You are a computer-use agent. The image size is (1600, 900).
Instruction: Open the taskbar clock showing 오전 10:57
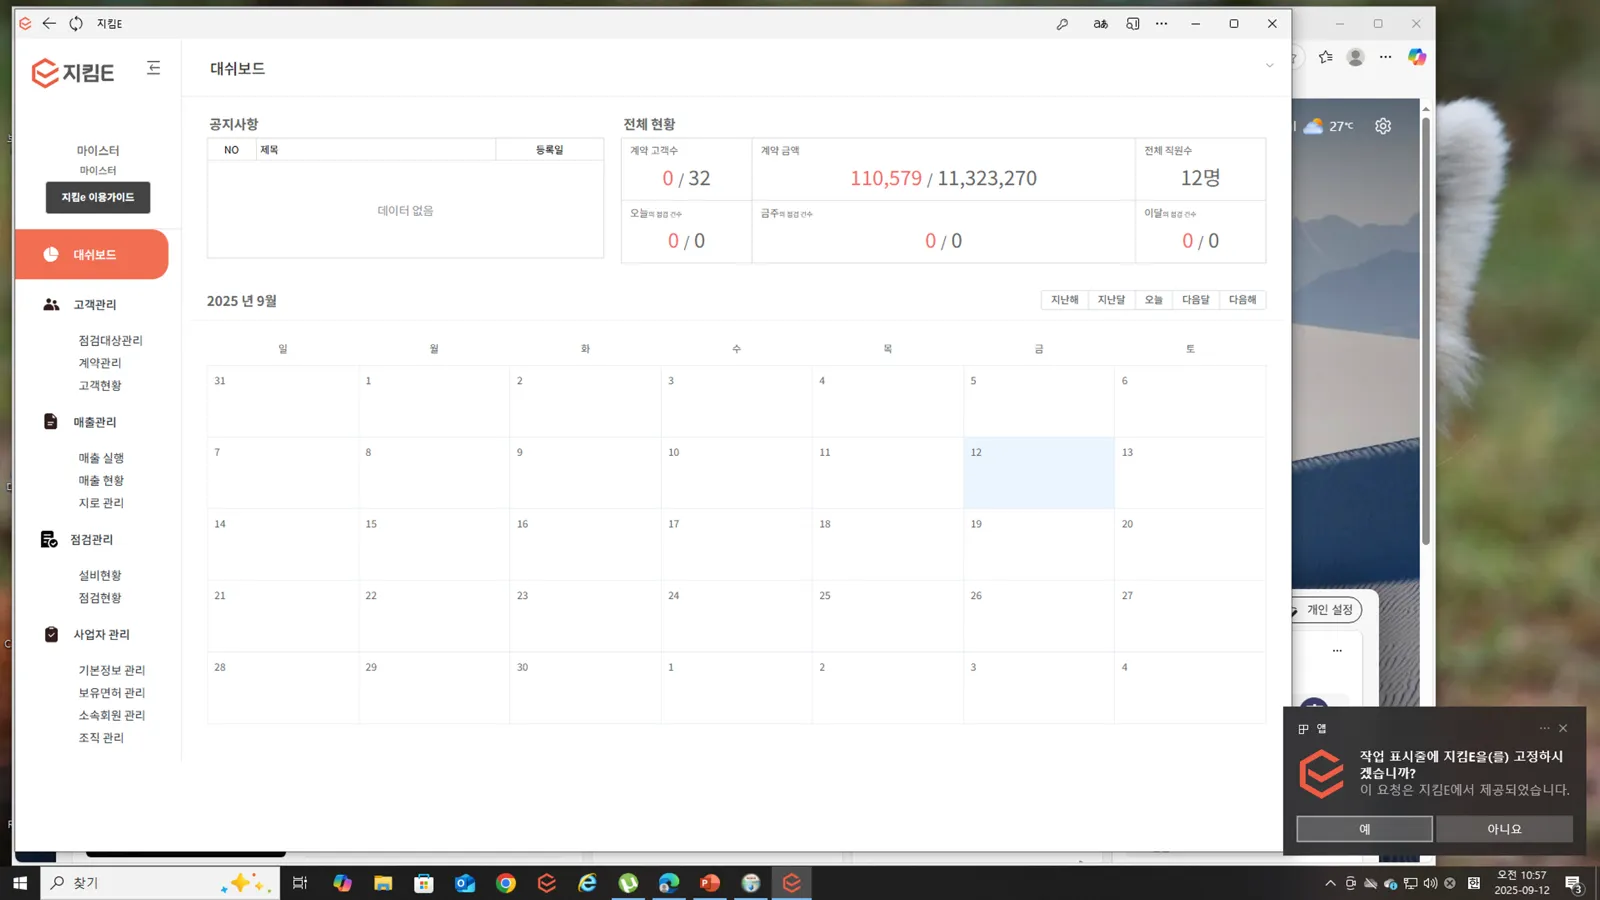pyautogui.click(x=1521, y=882)
